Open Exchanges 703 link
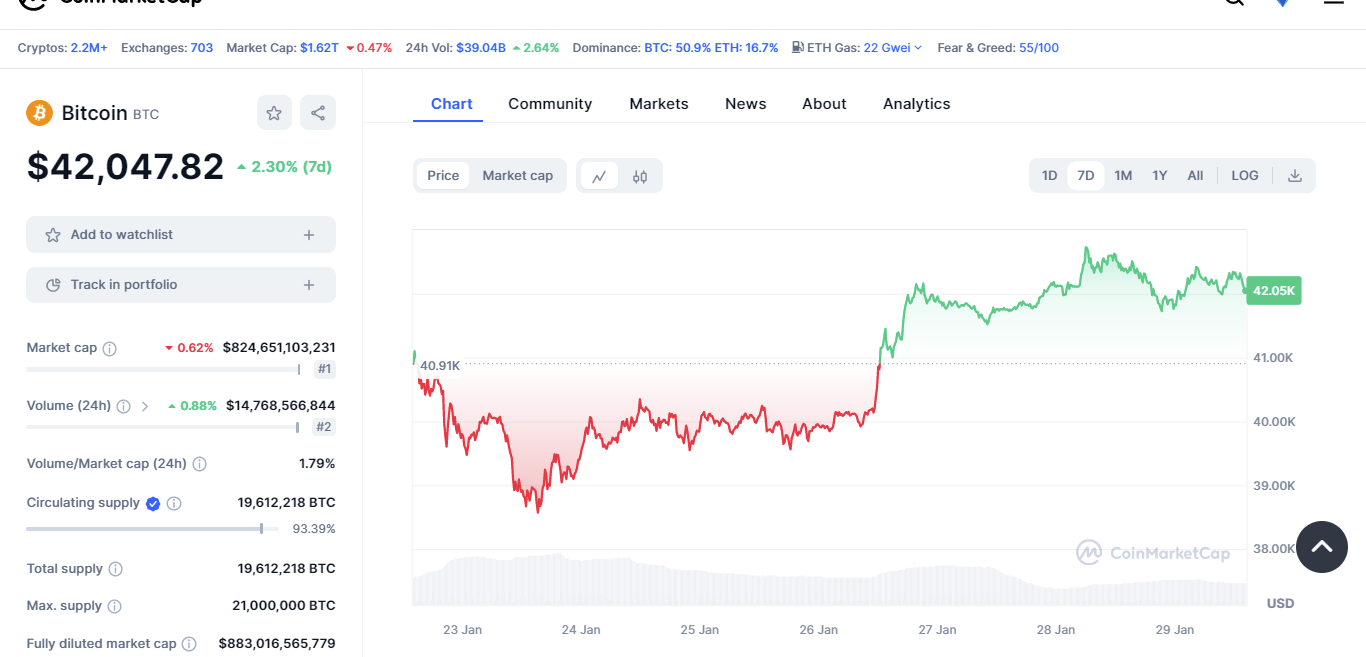 (202, 48)
